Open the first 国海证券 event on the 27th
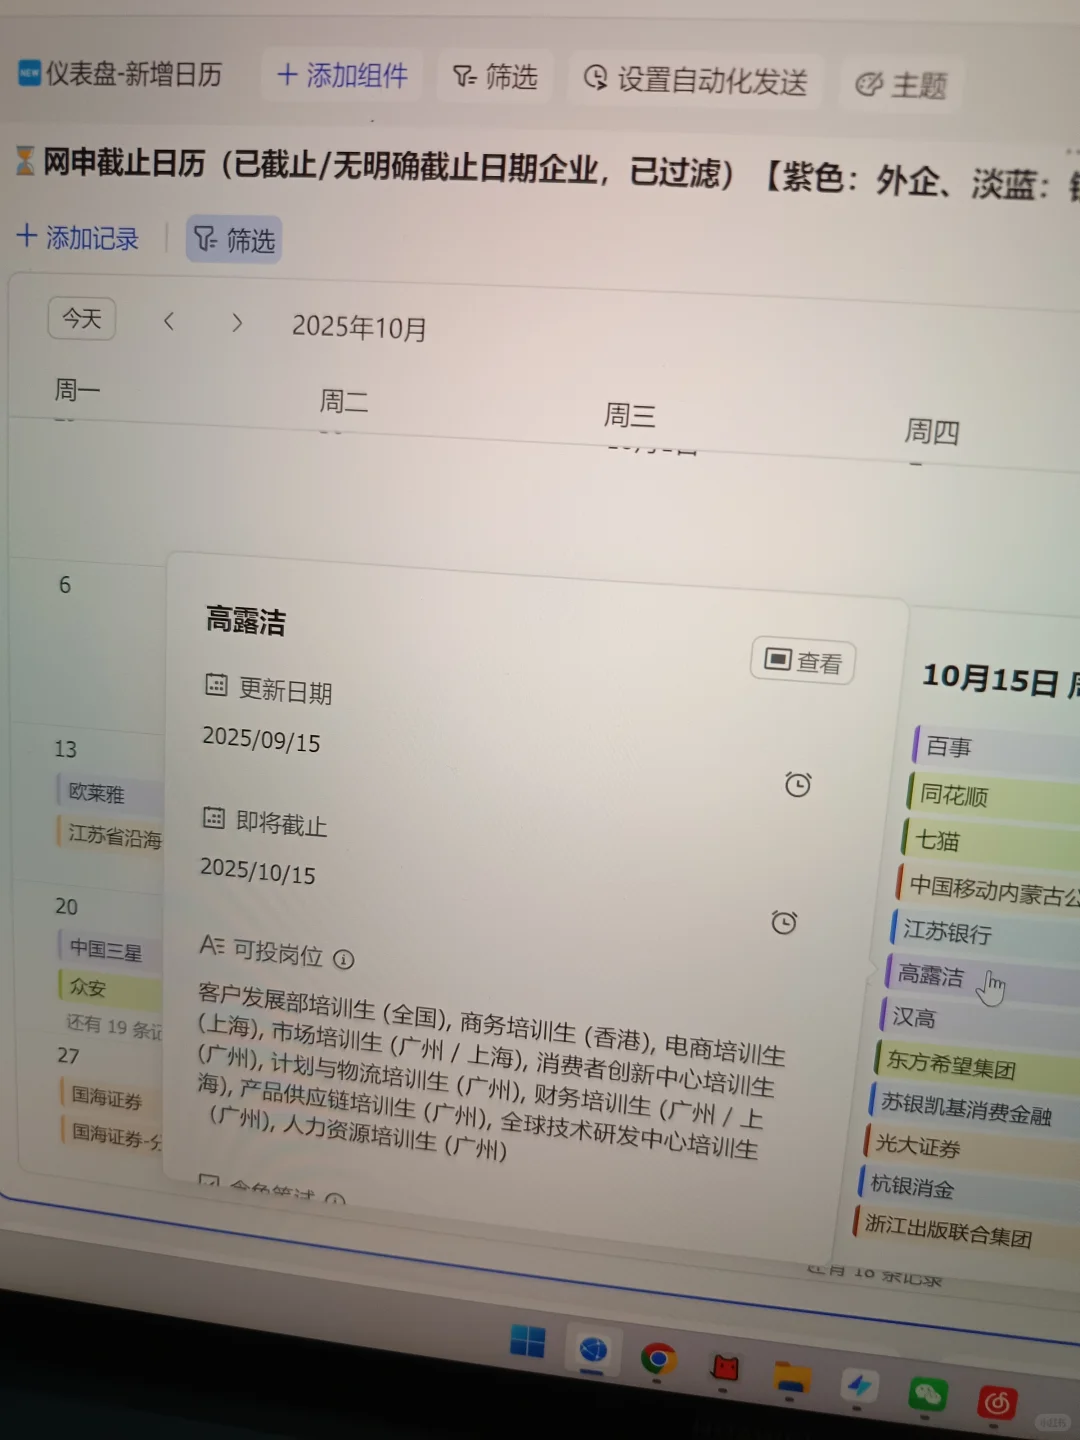 pos(112,1098)
